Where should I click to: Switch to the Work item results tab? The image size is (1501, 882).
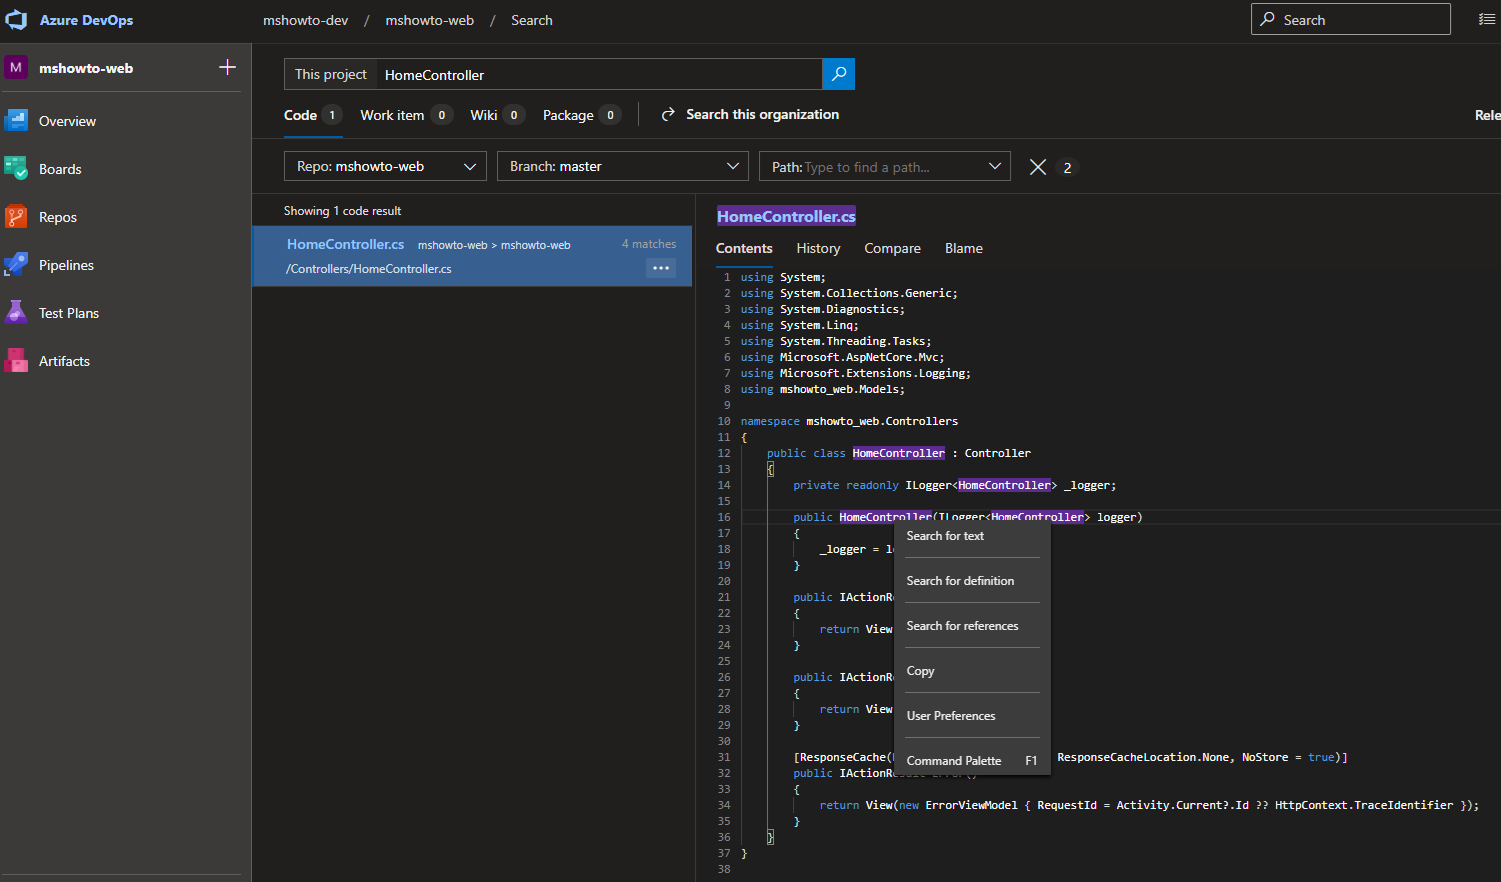pos(406,115)
